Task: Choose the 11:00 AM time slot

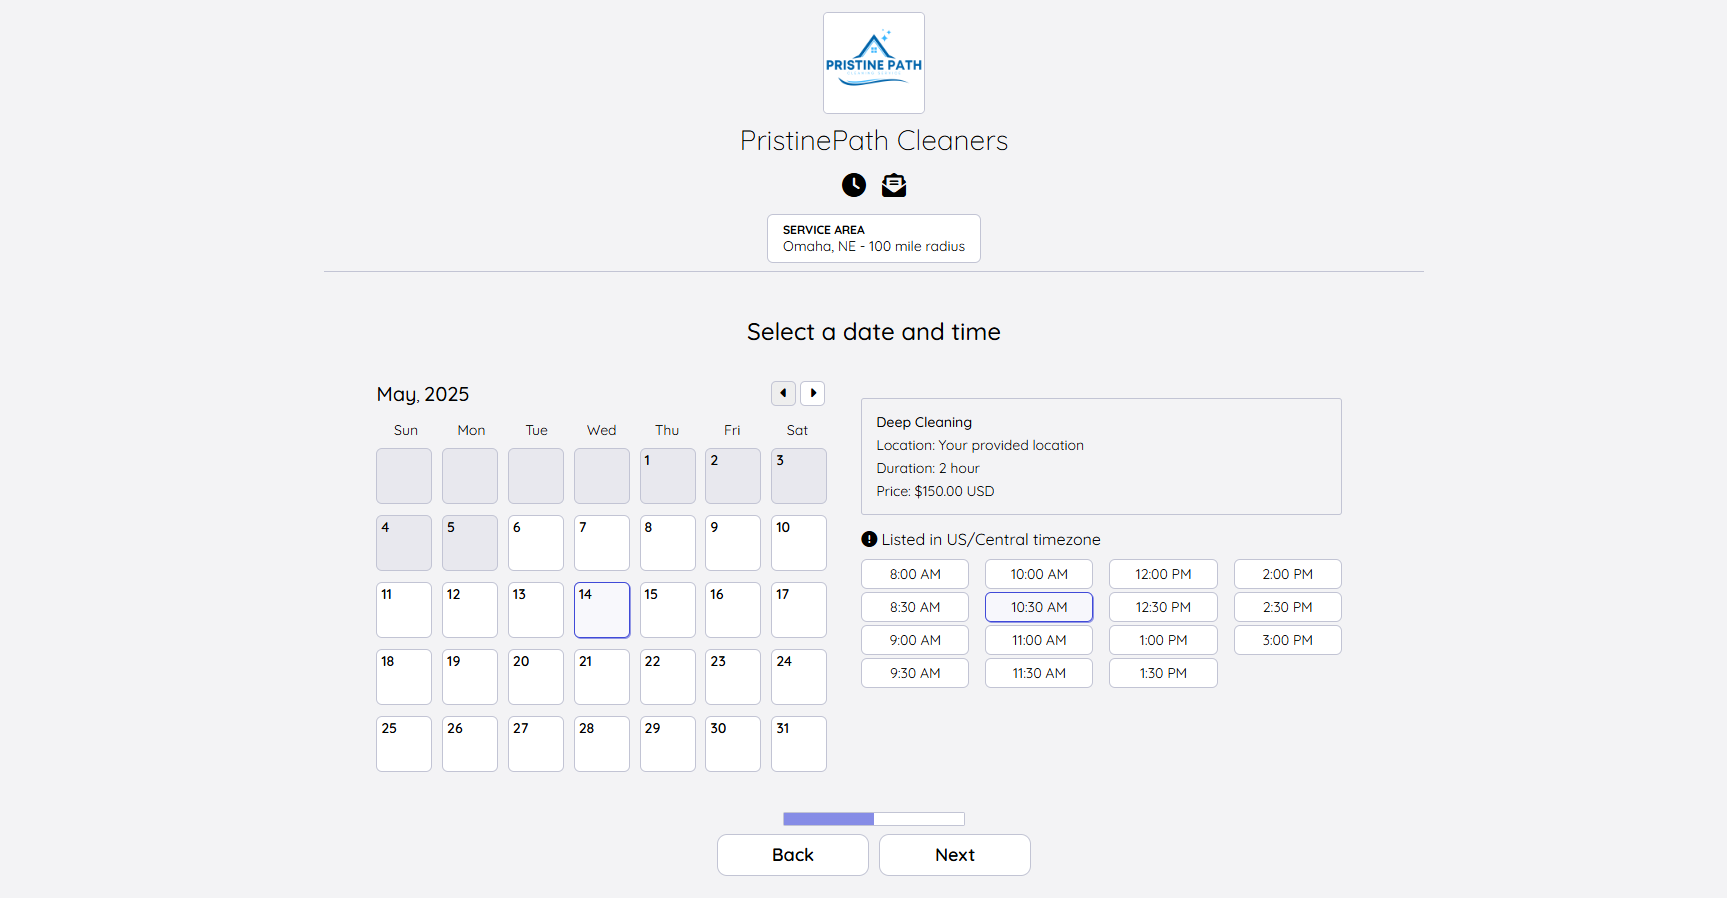Action: 1039,640
